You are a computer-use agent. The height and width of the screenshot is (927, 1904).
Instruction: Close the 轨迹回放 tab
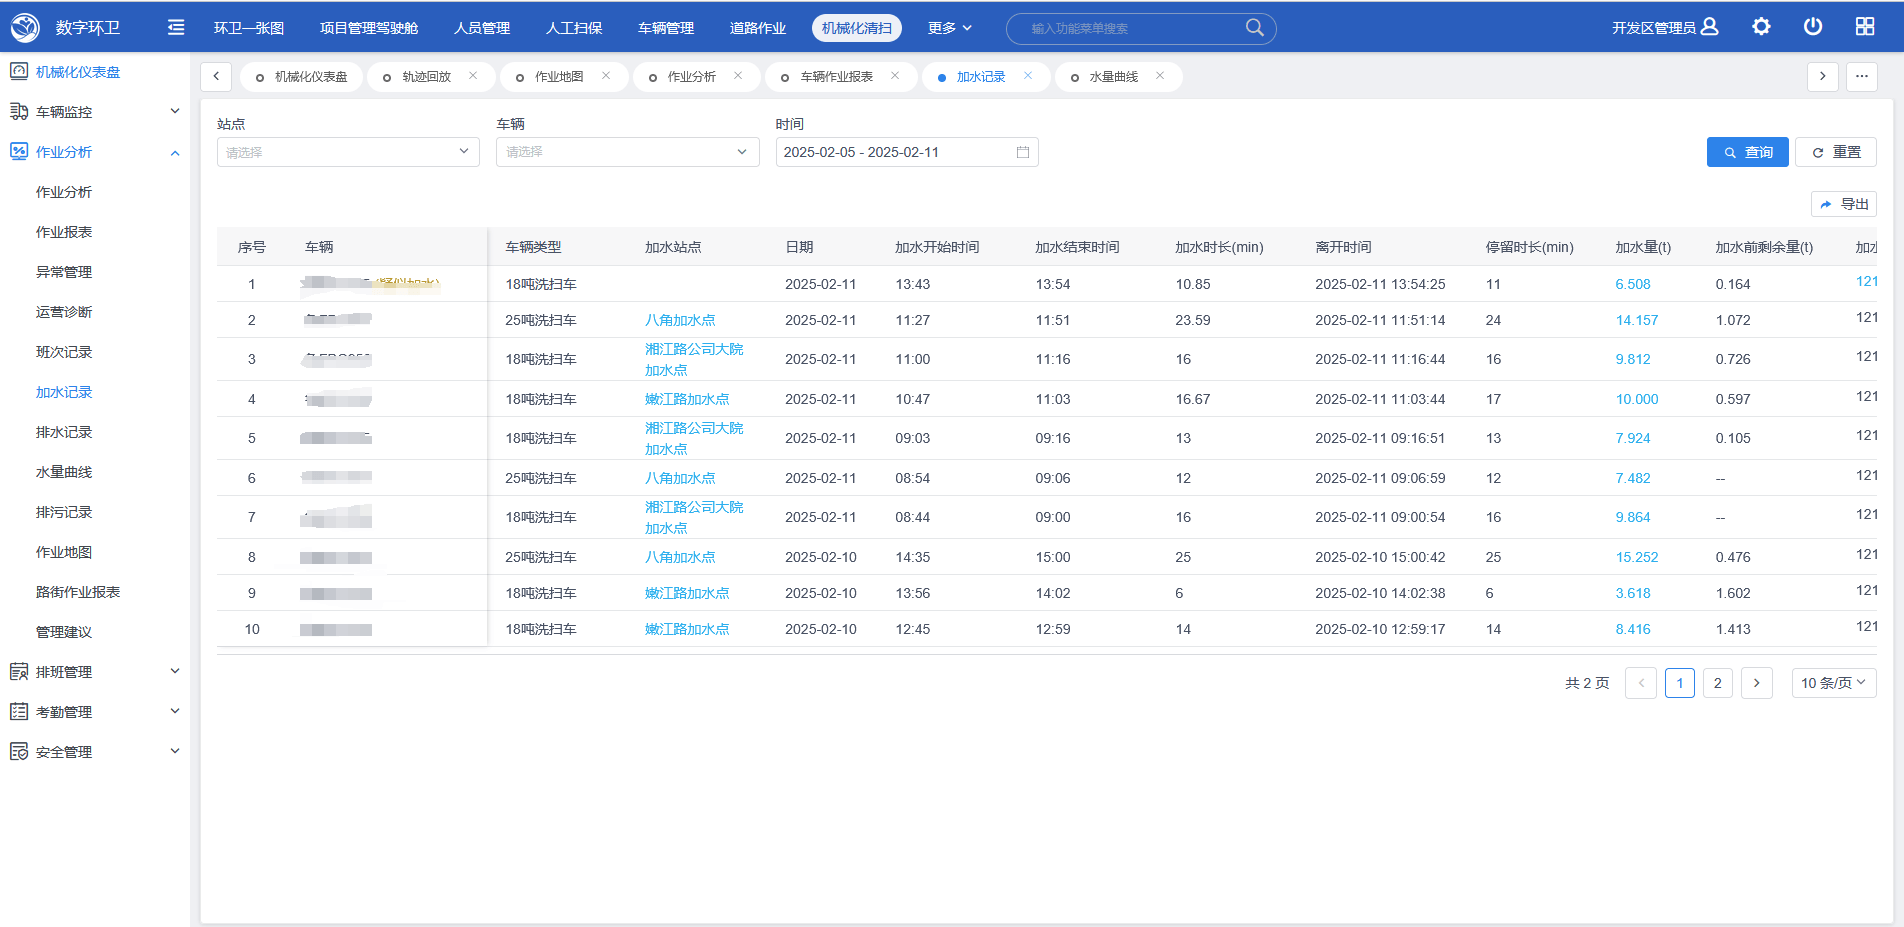[473, 76]
